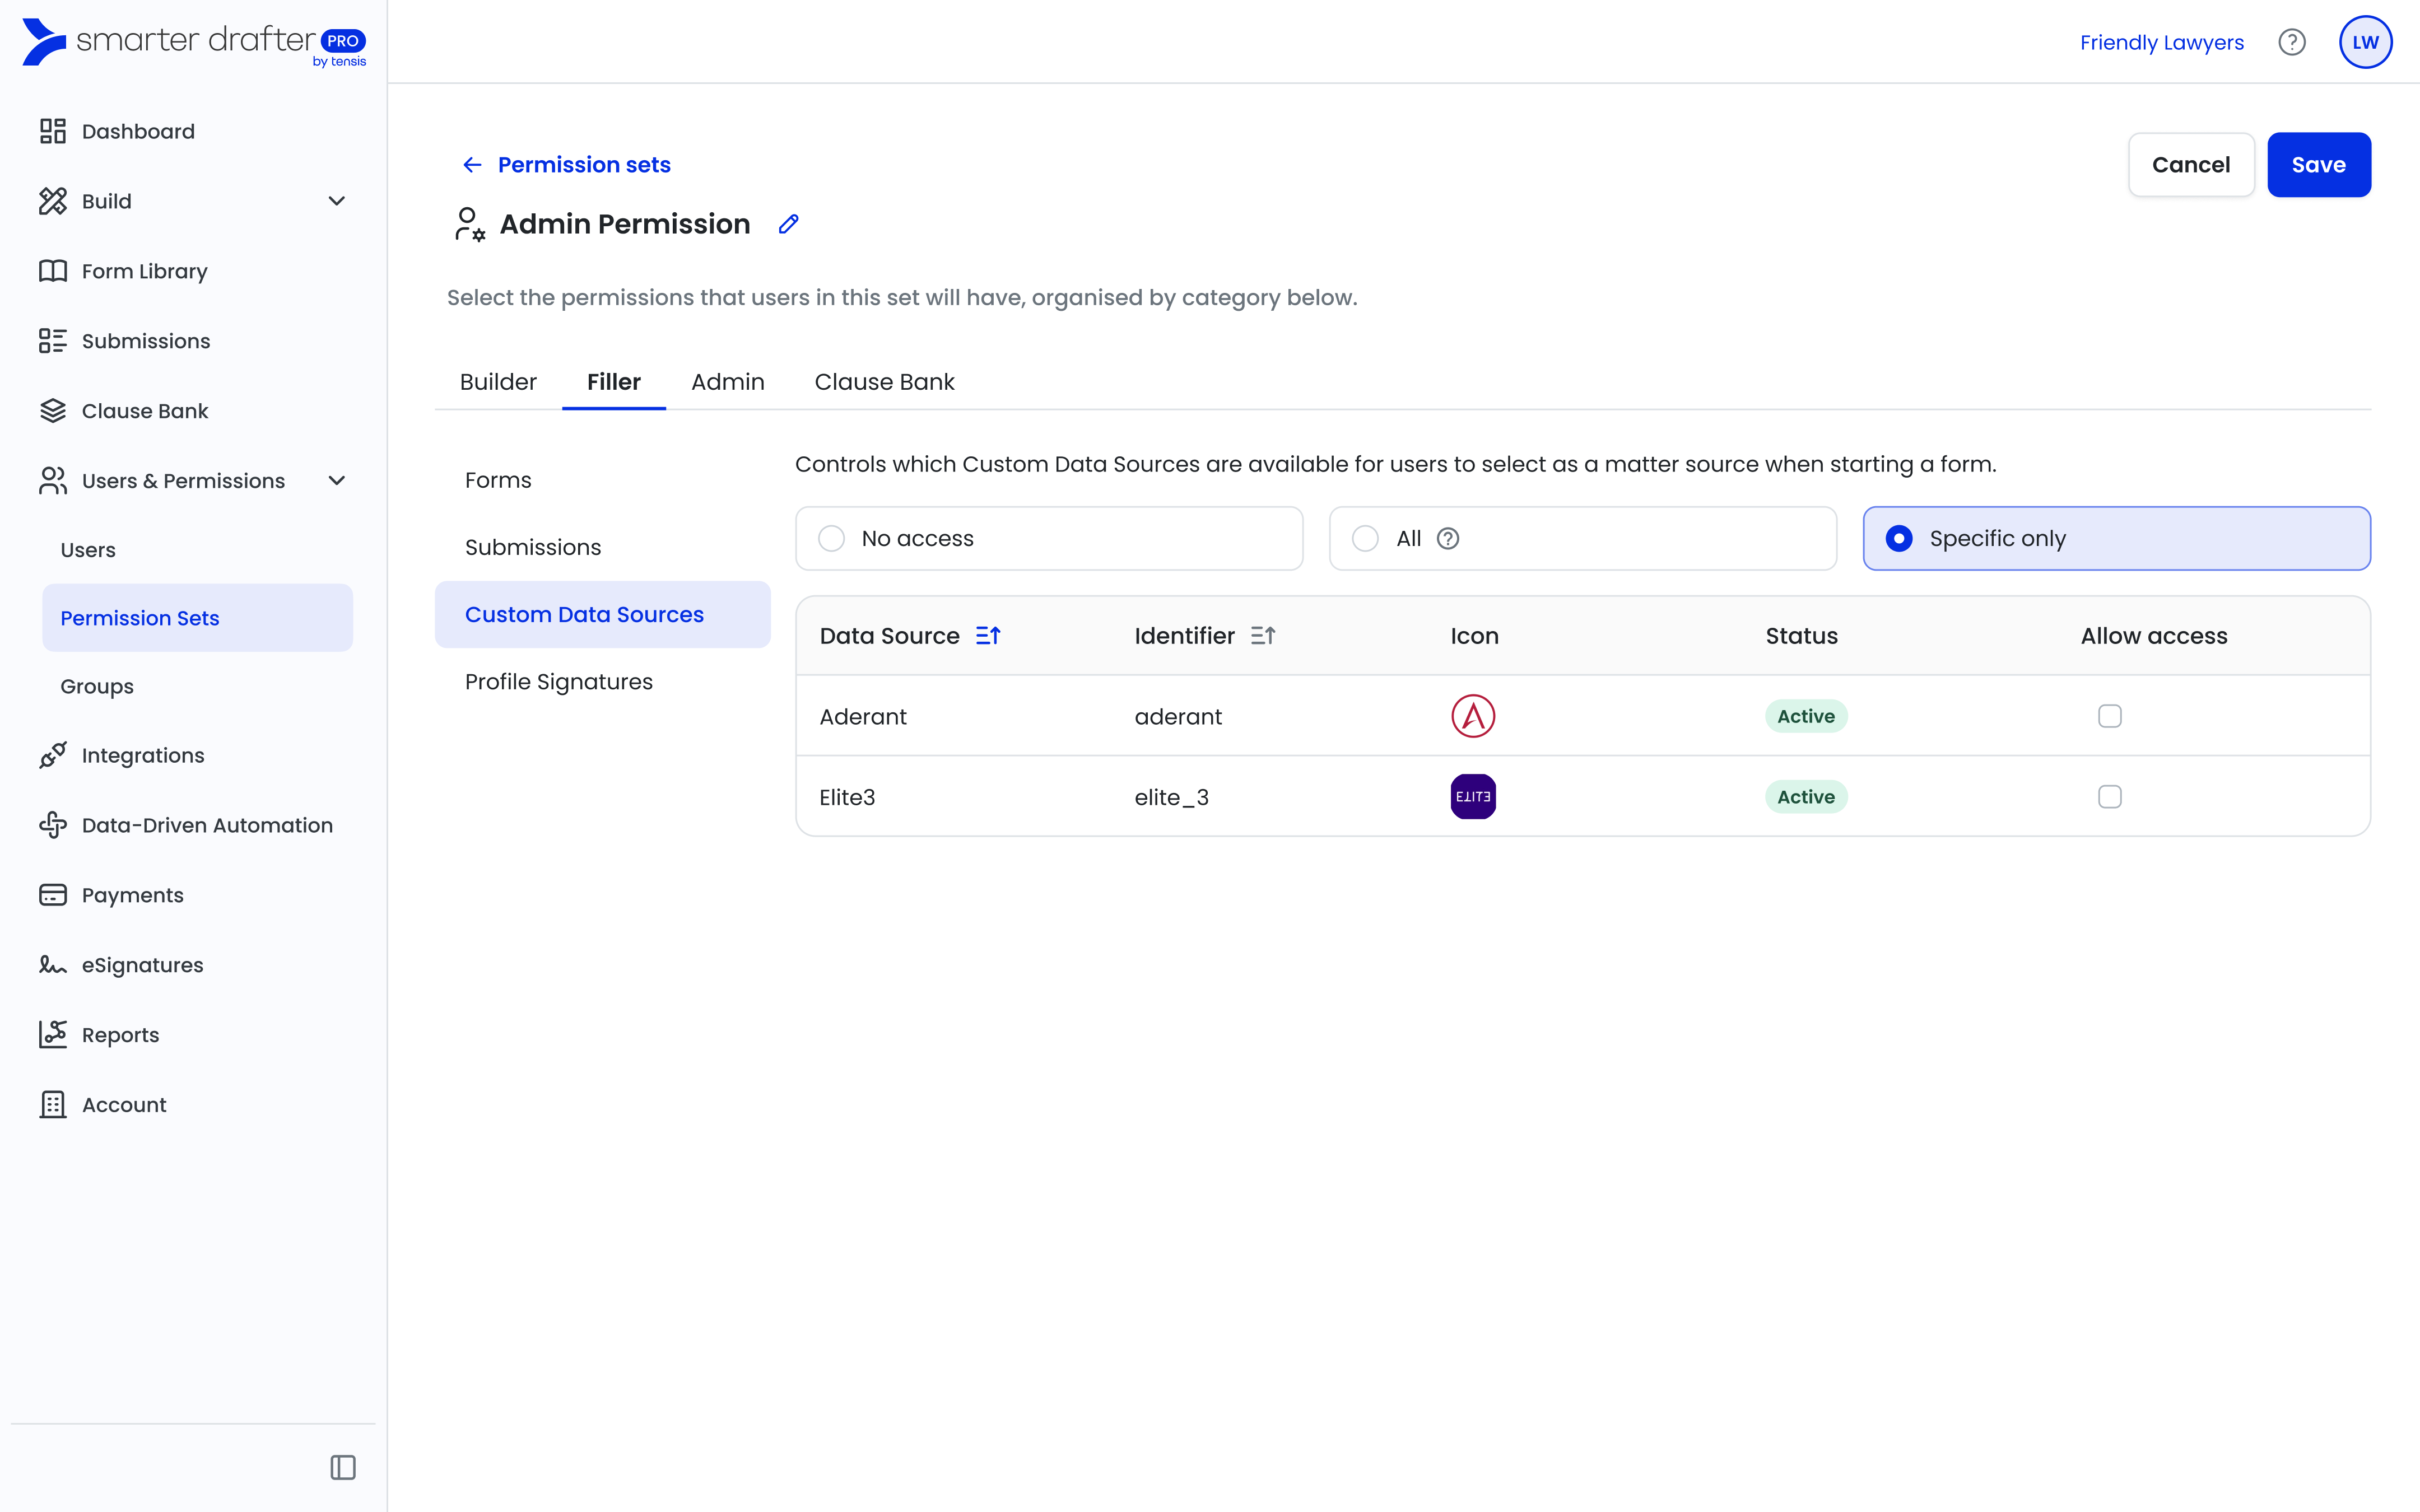Open the Profile Signatures section
The width and height of the screenshot is (2420, 1512).
[558, 682]
